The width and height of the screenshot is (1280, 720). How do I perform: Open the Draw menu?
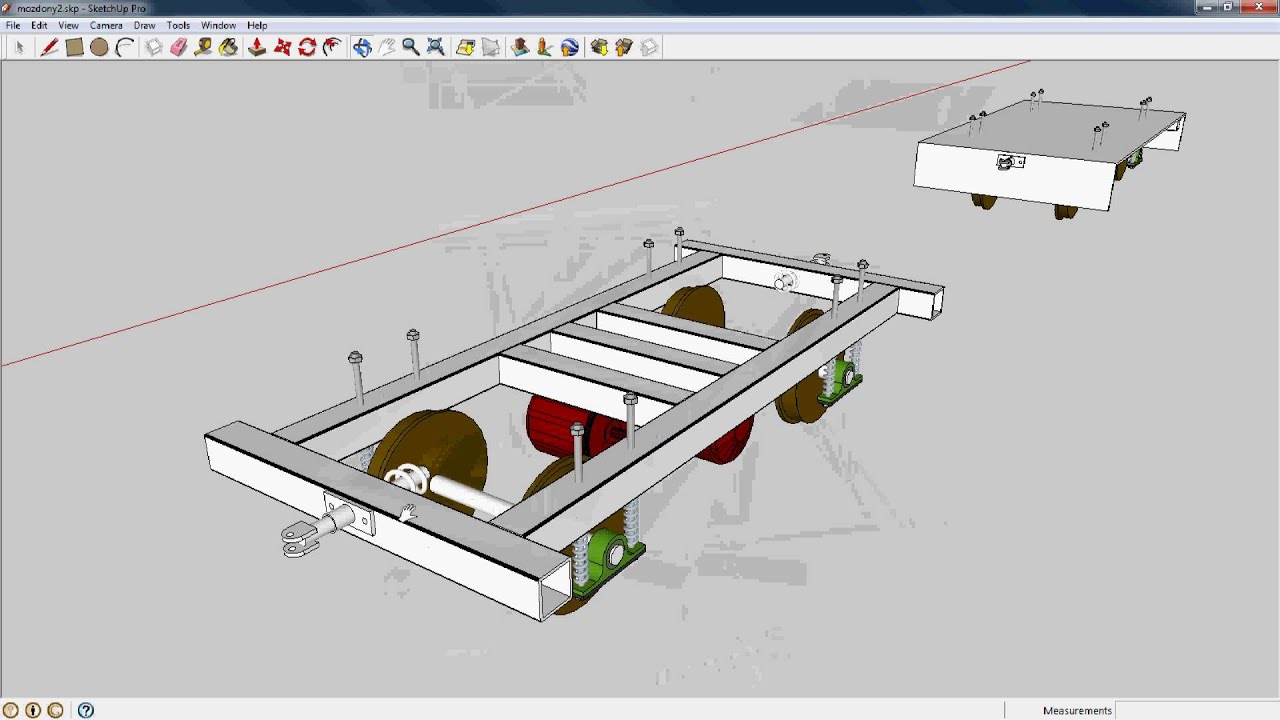coord(144,25)
